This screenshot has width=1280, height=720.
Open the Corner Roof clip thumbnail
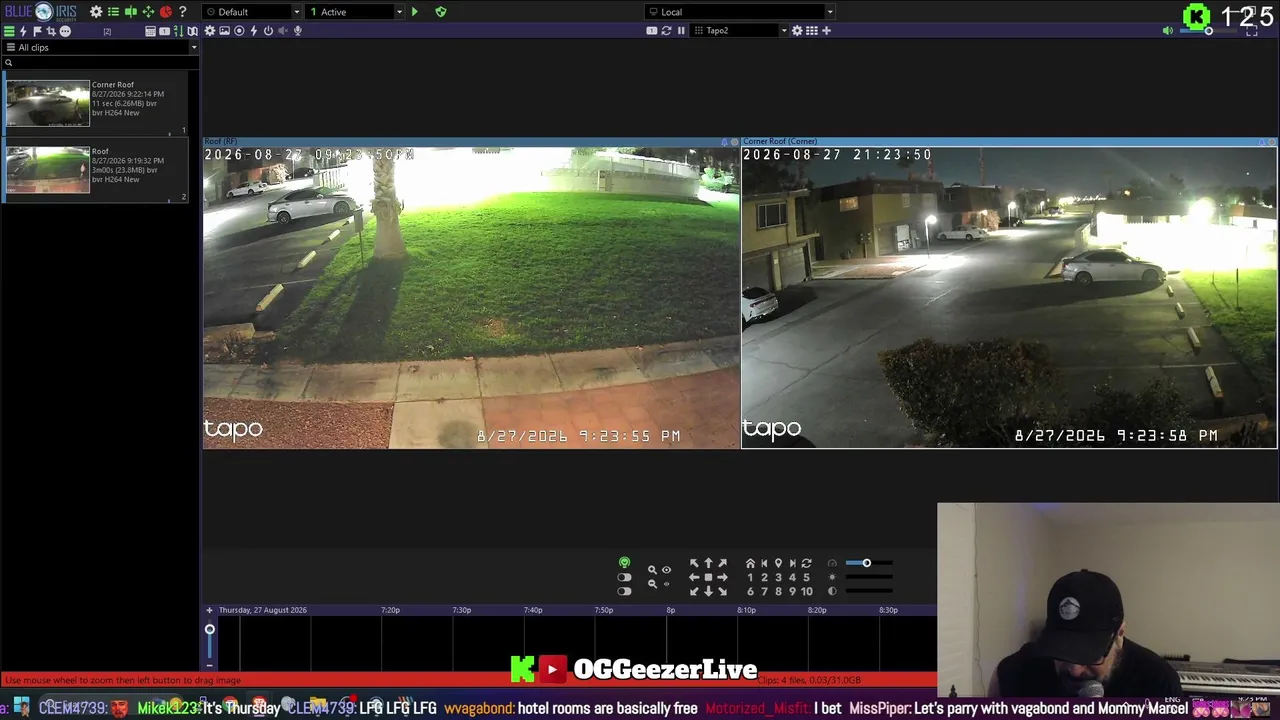[48, 103]
